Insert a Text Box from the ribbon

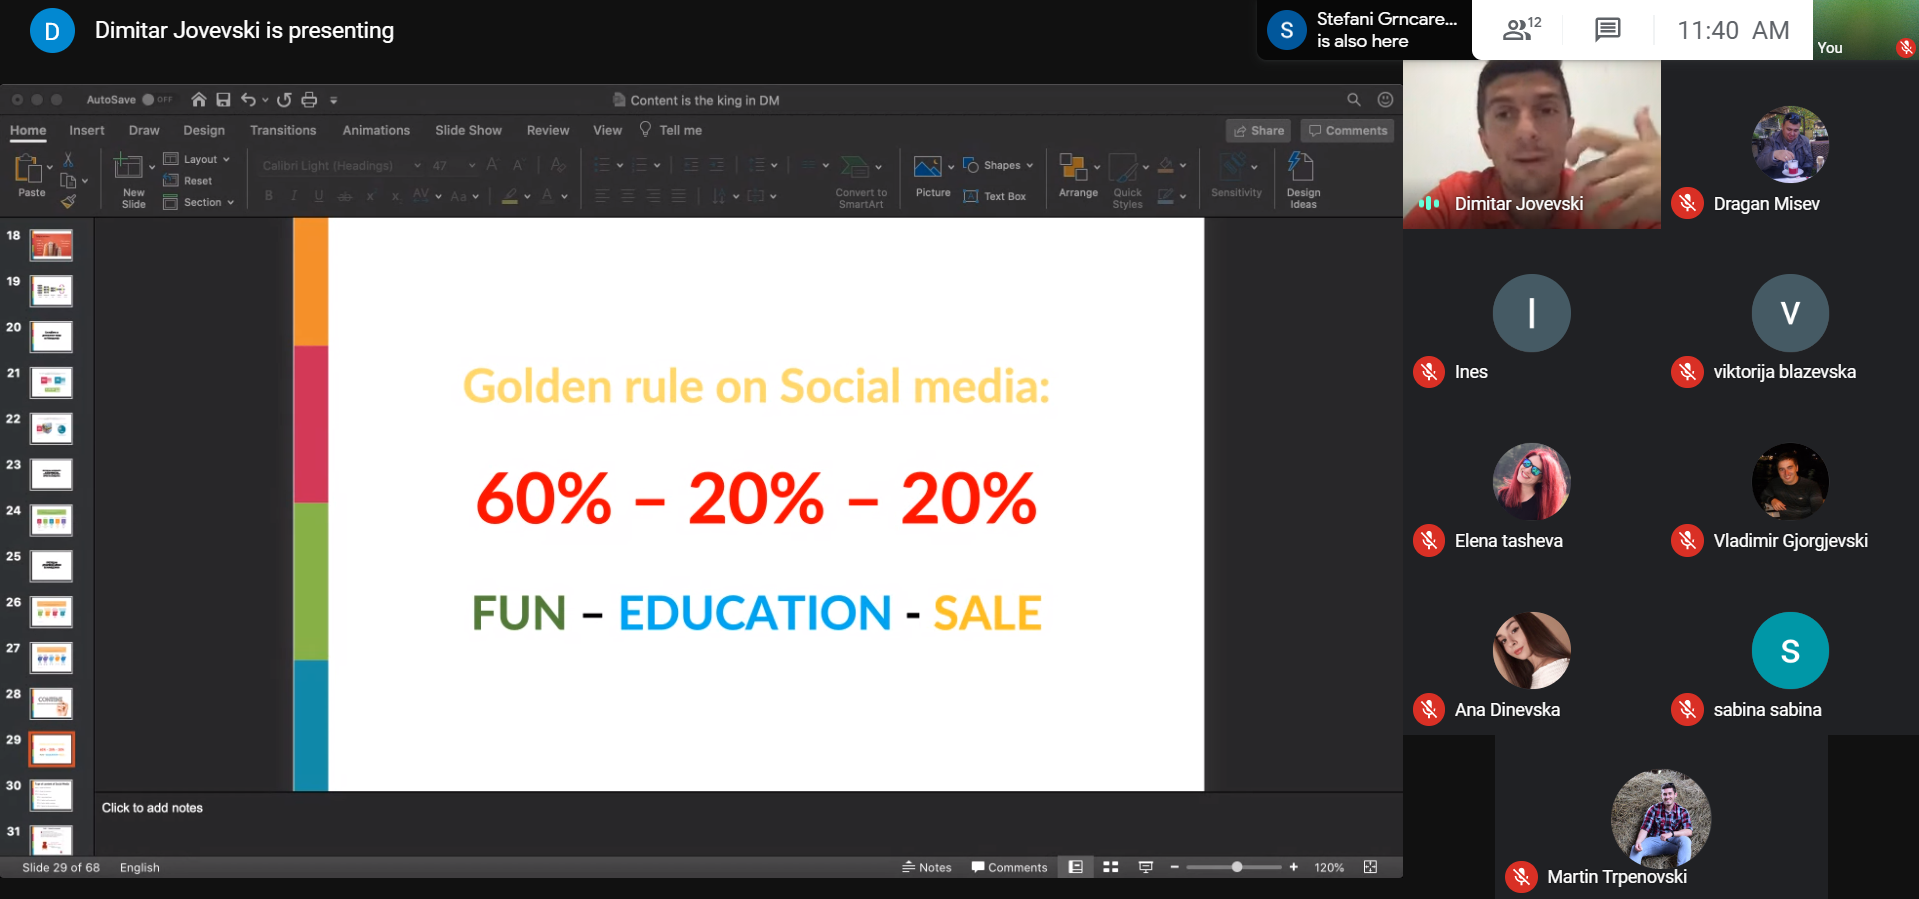point(995,196)
